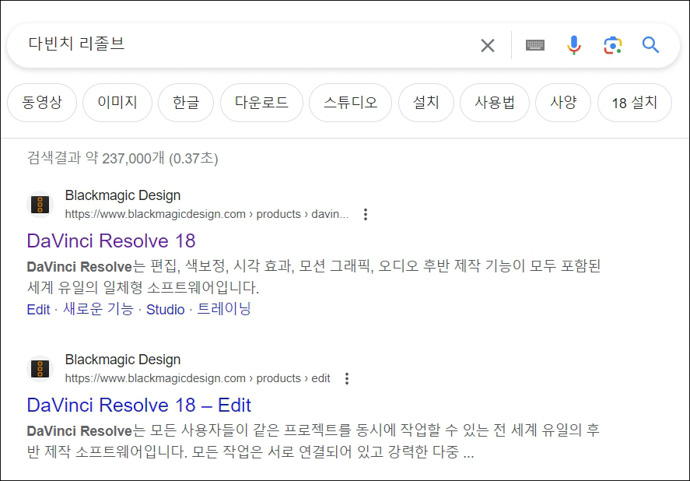The width and height of the screenshot is (690, 481).
Task: Open the on-screen keyboard input tool
Action: pos(535,45)
